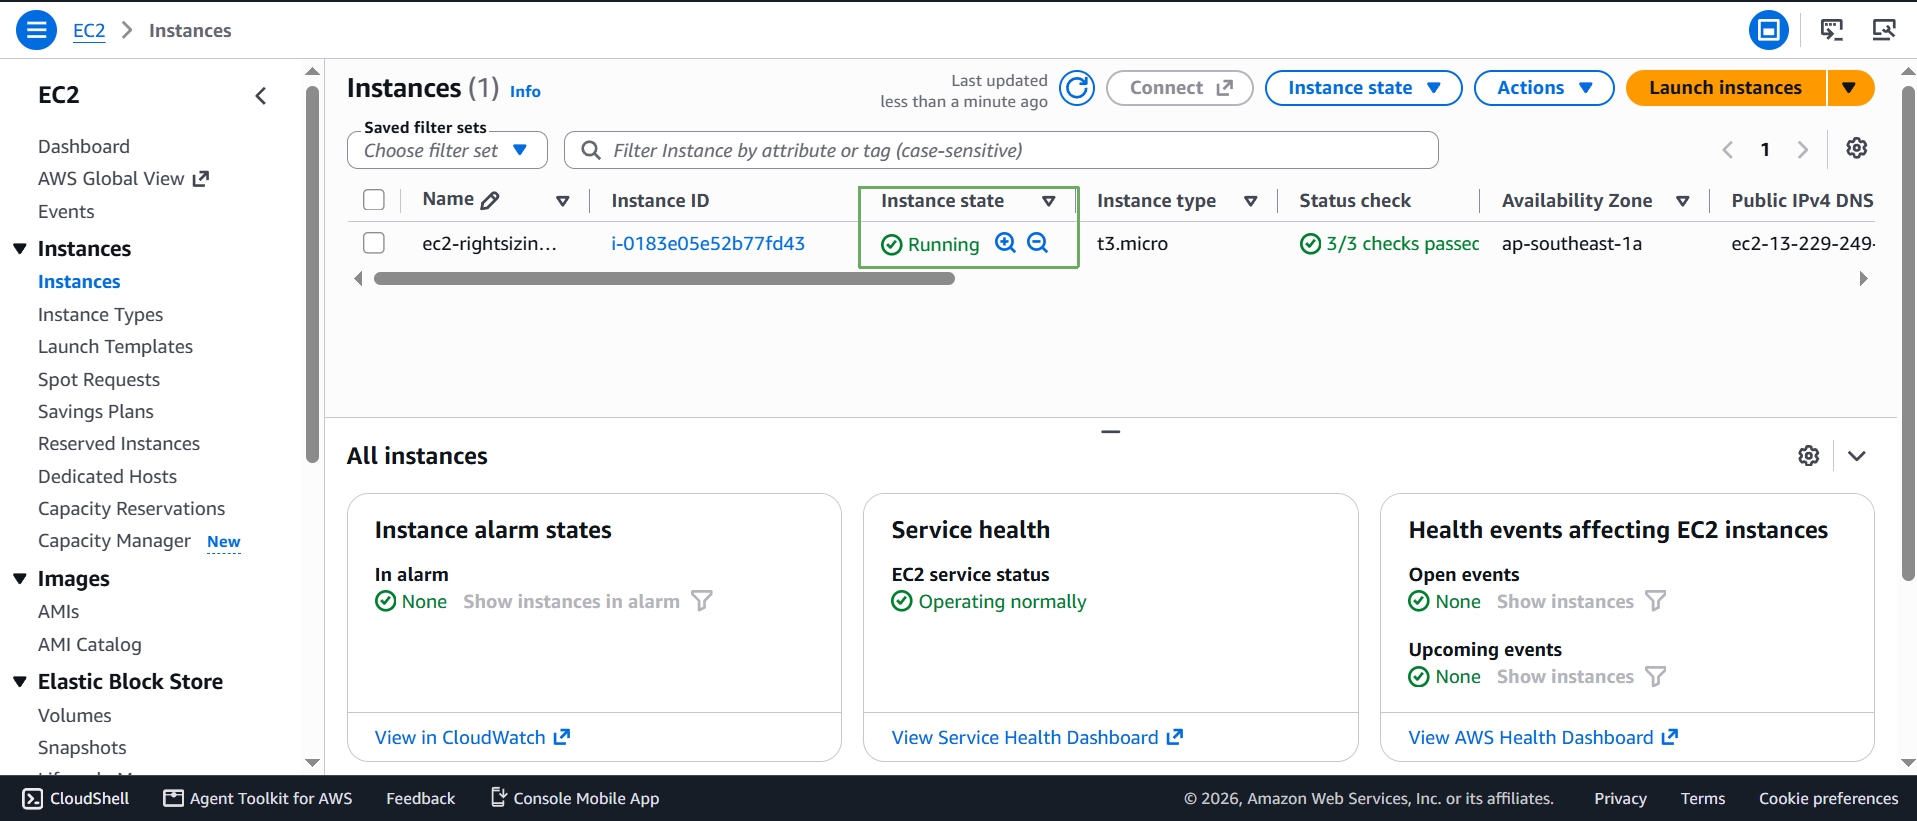Open the View Service Health Dashboard link

click(1037, 737)
